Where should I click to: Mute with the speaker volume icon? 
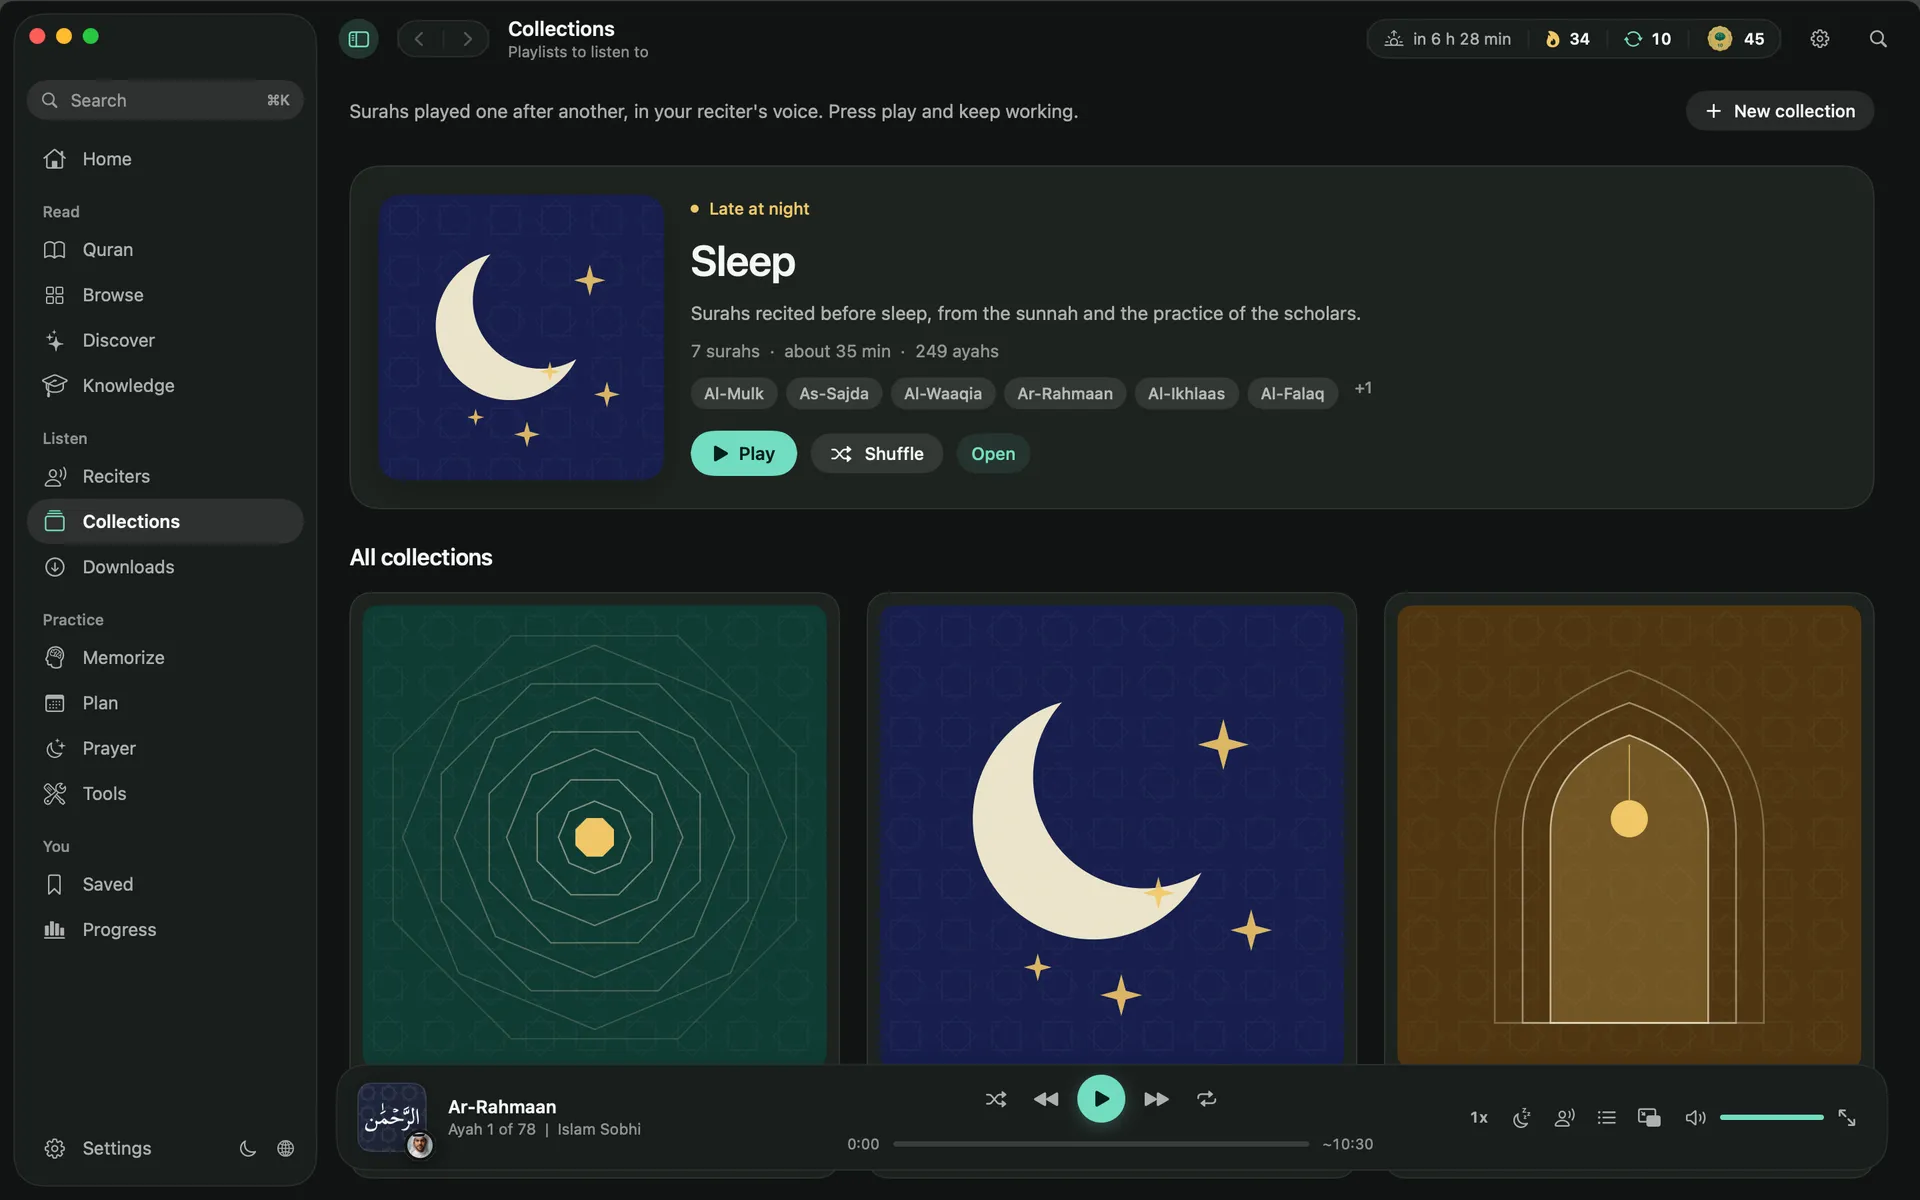coord(1695,1118)
